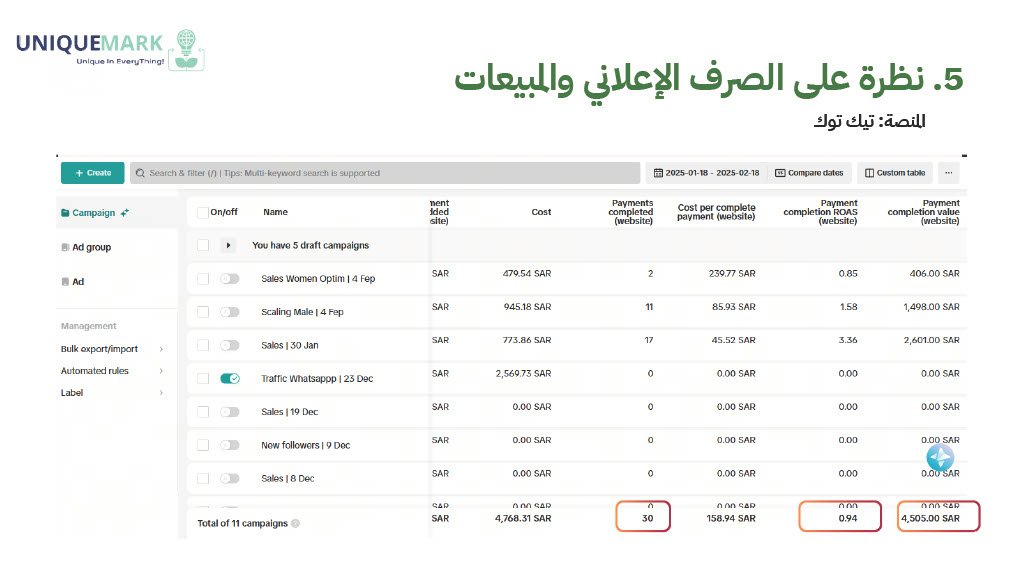The width and height of the screenshot is (1024, 577).
Task: Click the Name column header
Action: tap(276, 212)
